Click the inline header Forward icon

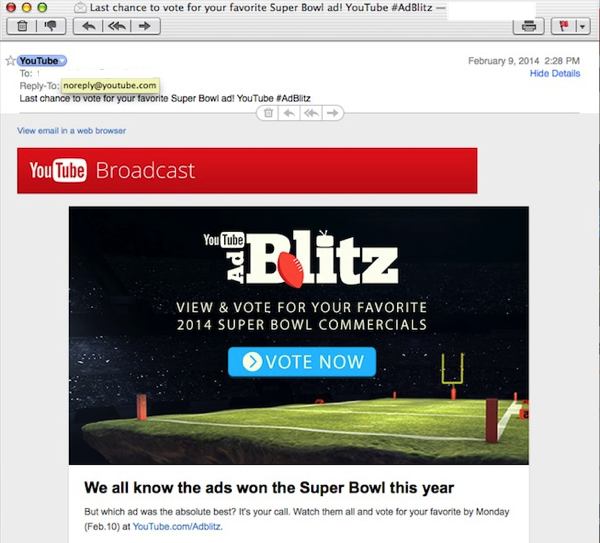click(333, 113)
